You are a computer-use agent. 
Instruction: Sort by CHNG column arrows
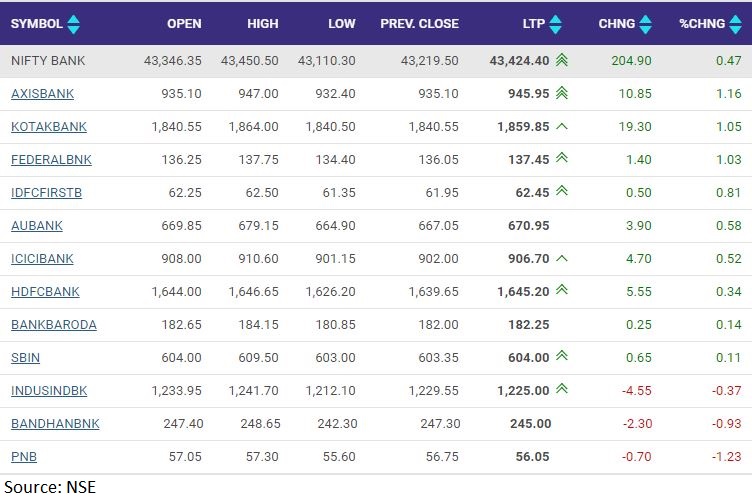coord(644,24)
